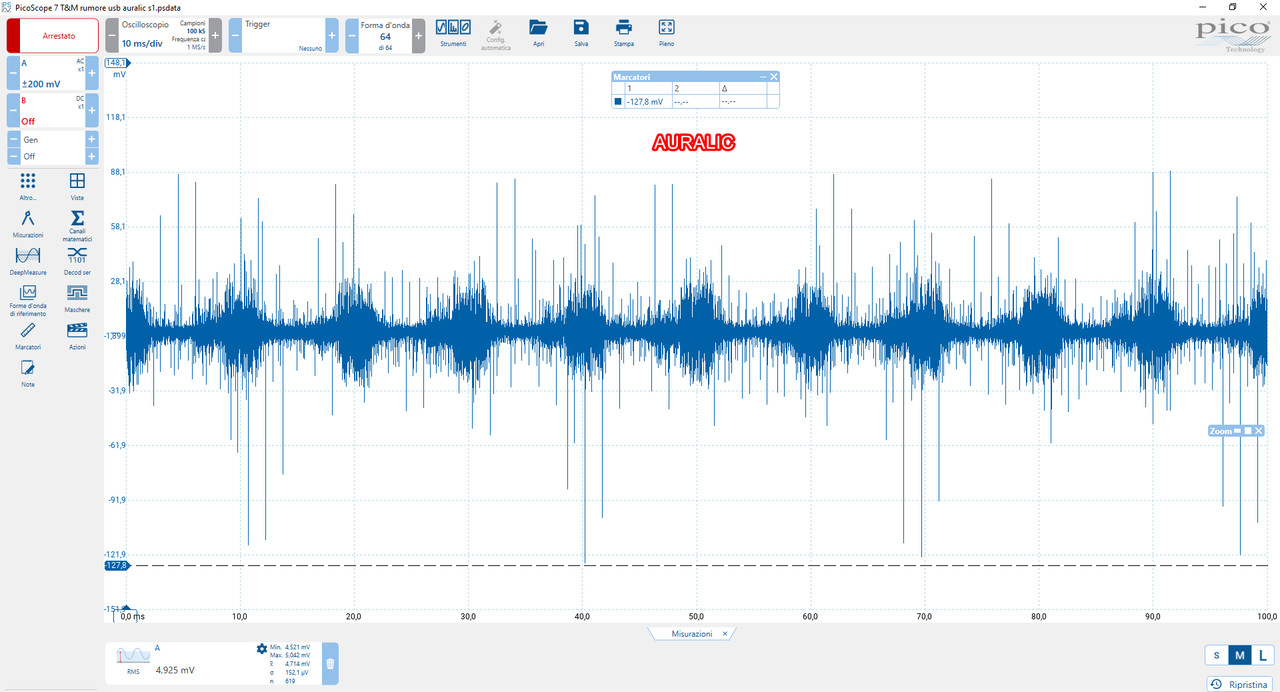Select medium size M view
Image resolution: width=1280 pixels, height=692 pixels.
click(1239, 655)
